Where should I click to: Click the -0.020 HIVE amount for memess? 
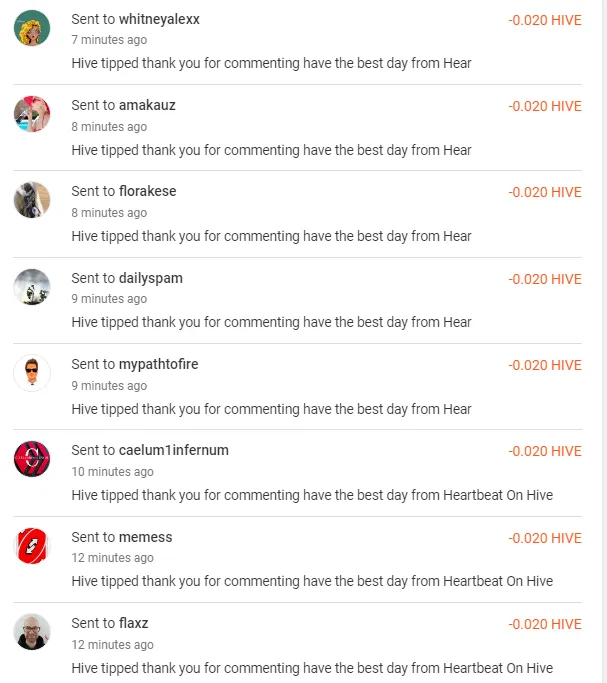pyautogui.click(x=544, y=538)
